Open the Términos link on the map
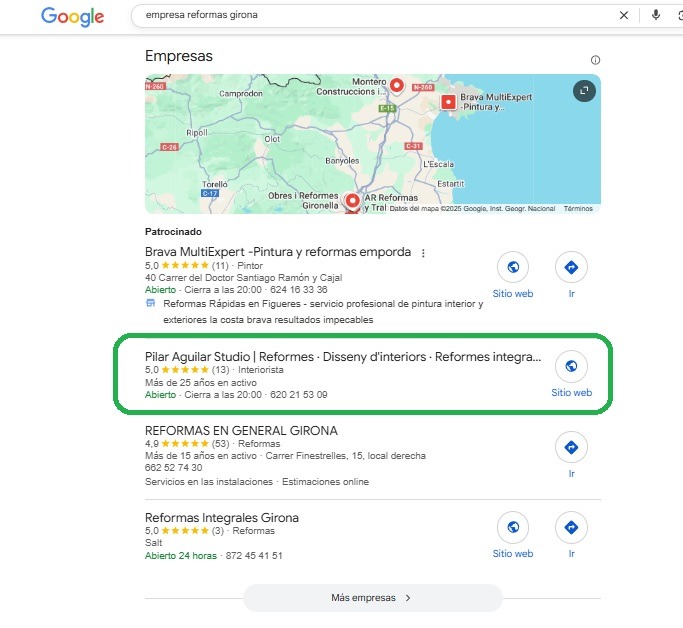The width and height of the screenshot is (683, 628). (x=578, y=209)
